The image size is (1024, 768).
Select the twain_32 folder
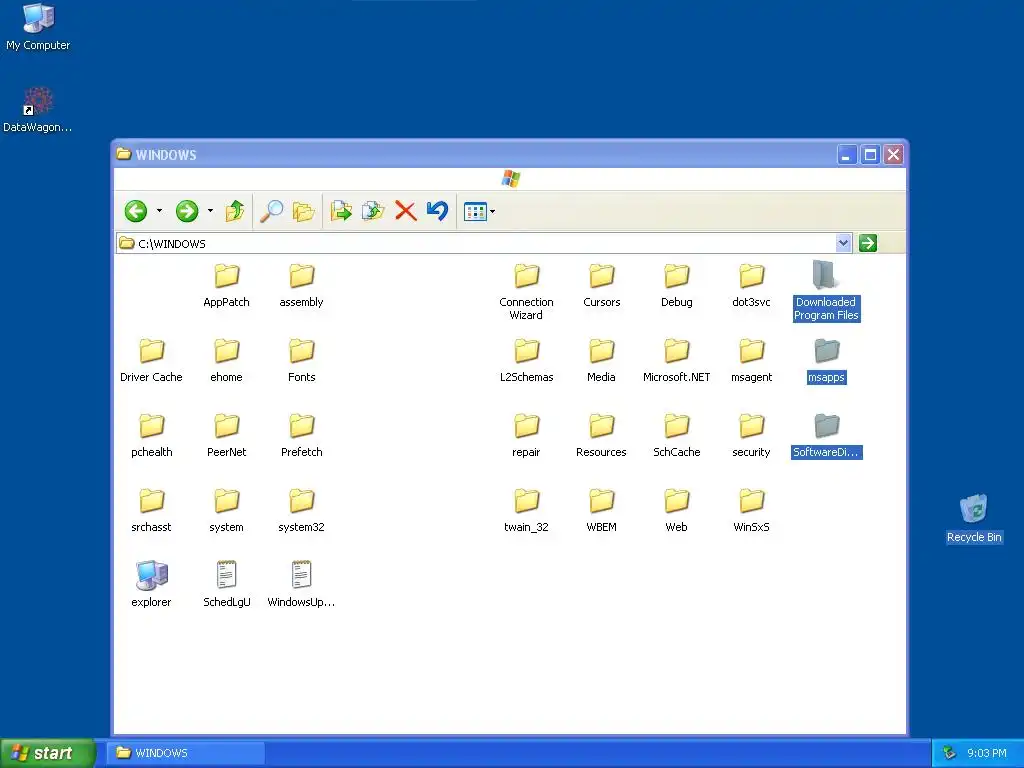[x=526, y=511]
